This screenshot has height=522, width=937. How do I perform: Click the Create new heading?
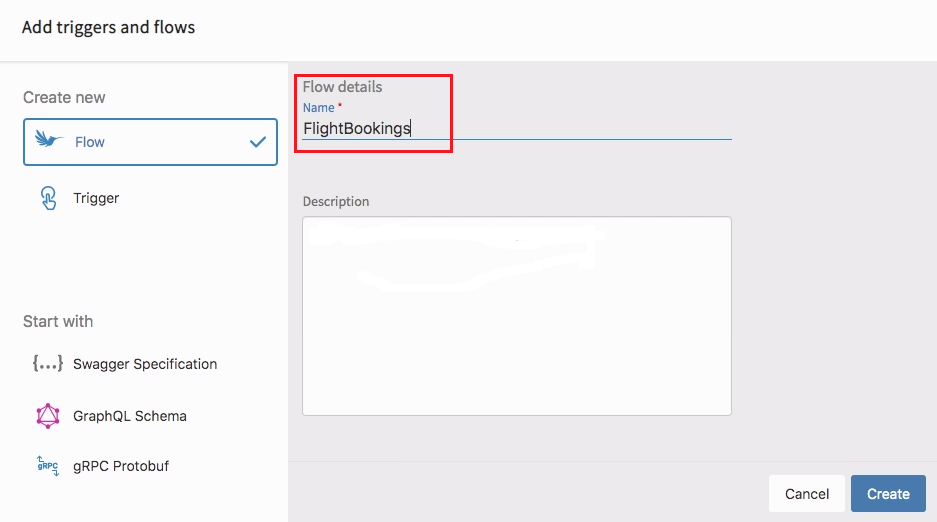pyautogui.click(x=64, y=97)
